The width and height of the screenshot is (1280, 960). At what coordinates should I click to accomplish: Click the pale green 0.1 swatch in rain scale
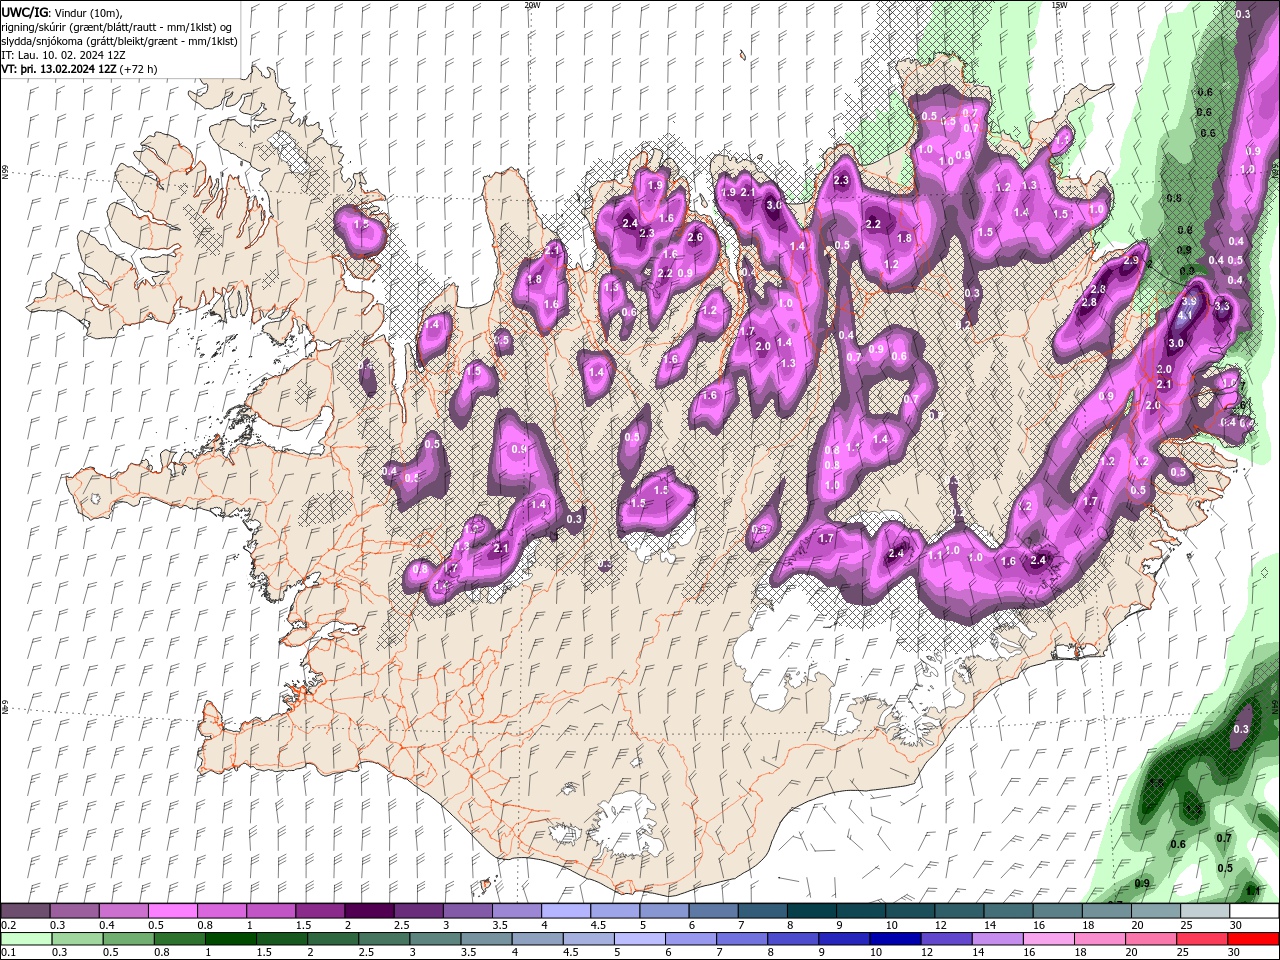26,938
